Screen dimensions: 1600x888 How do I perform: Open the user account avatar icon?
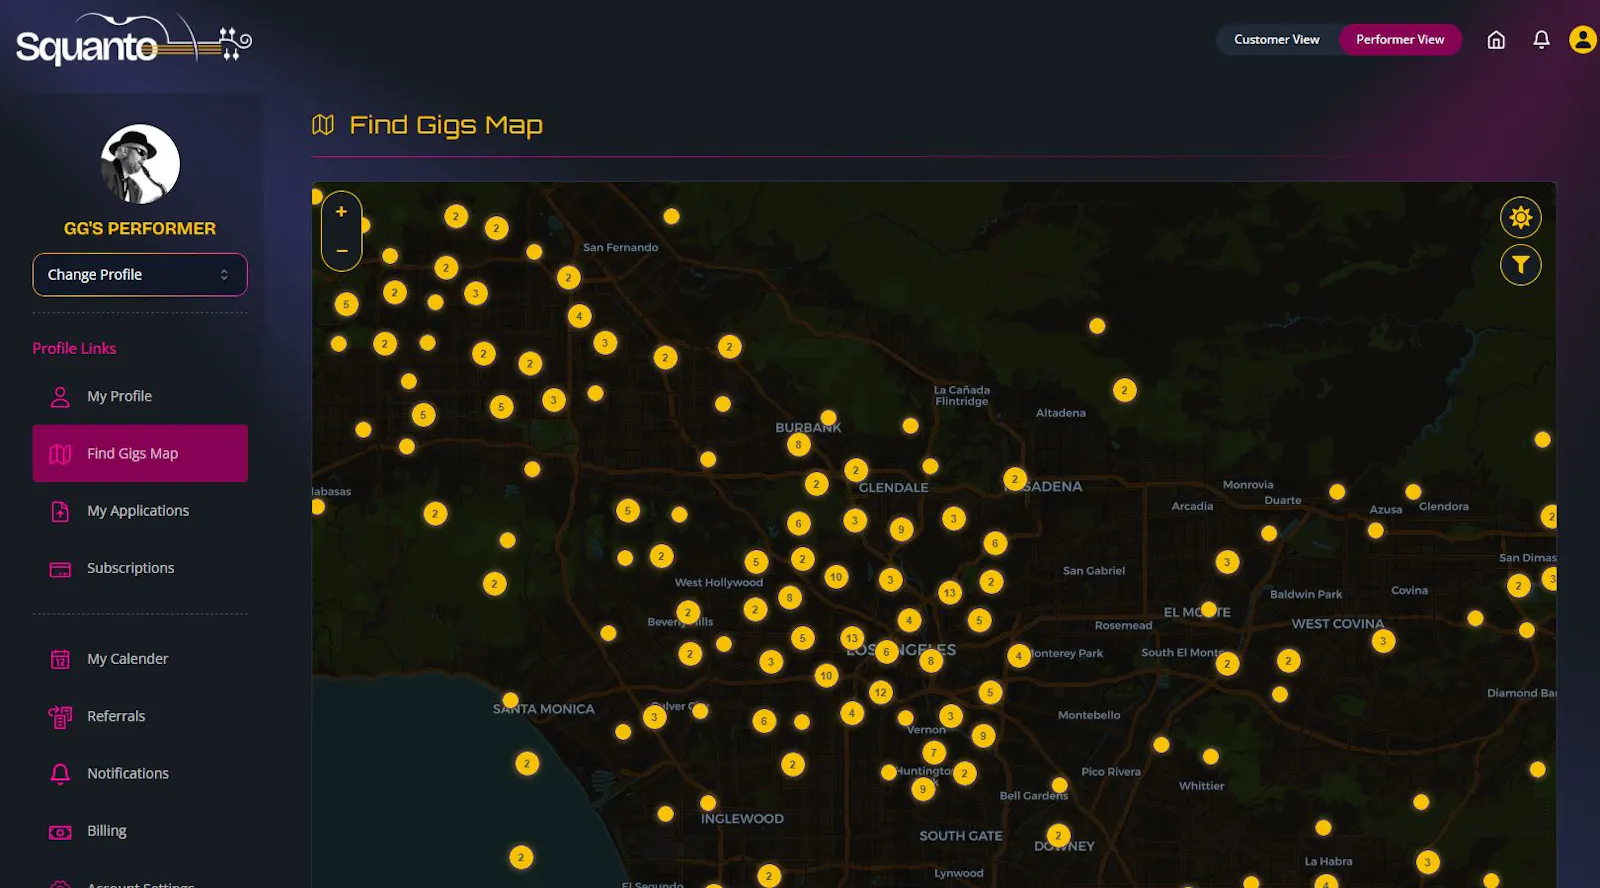click(1583, 40)
